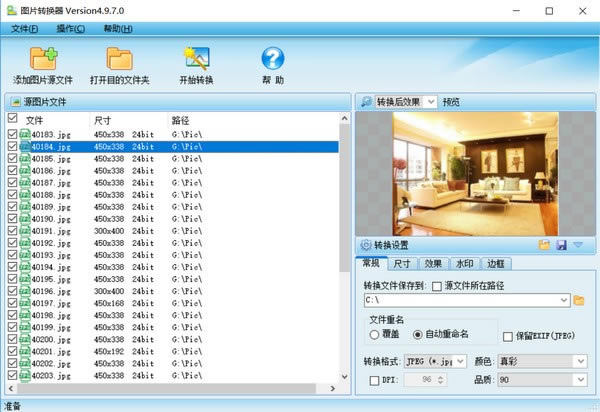
Task: Open the 转换格式 JPEG format dropdown
Action: click(x=460, y=361)
